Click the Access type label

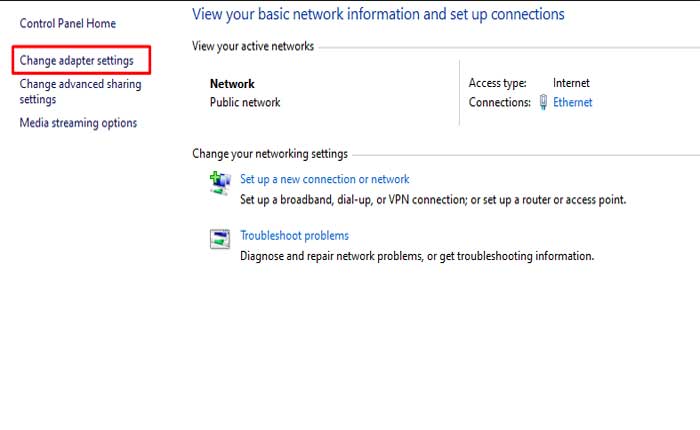click(x=497, y=84)
